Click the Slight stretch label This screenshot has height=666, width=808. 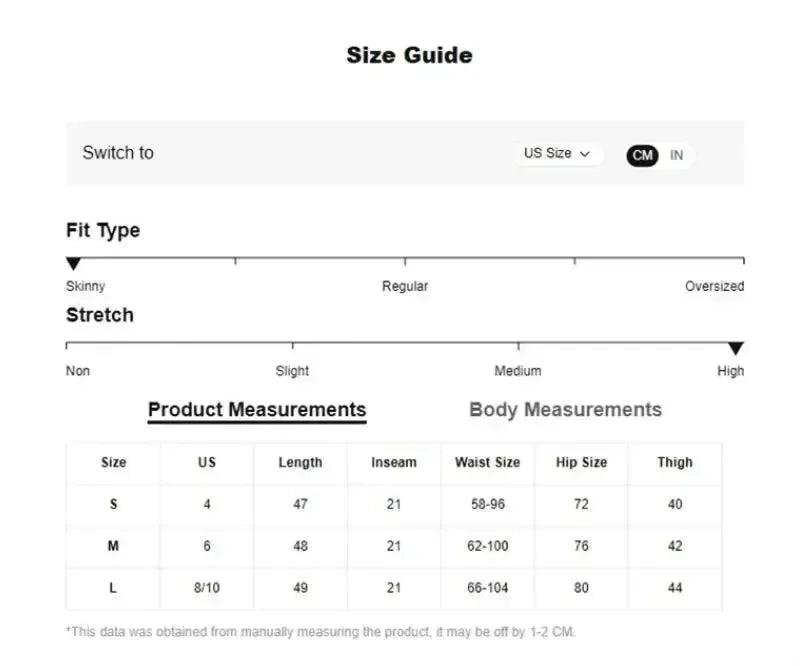click(292, 371)
